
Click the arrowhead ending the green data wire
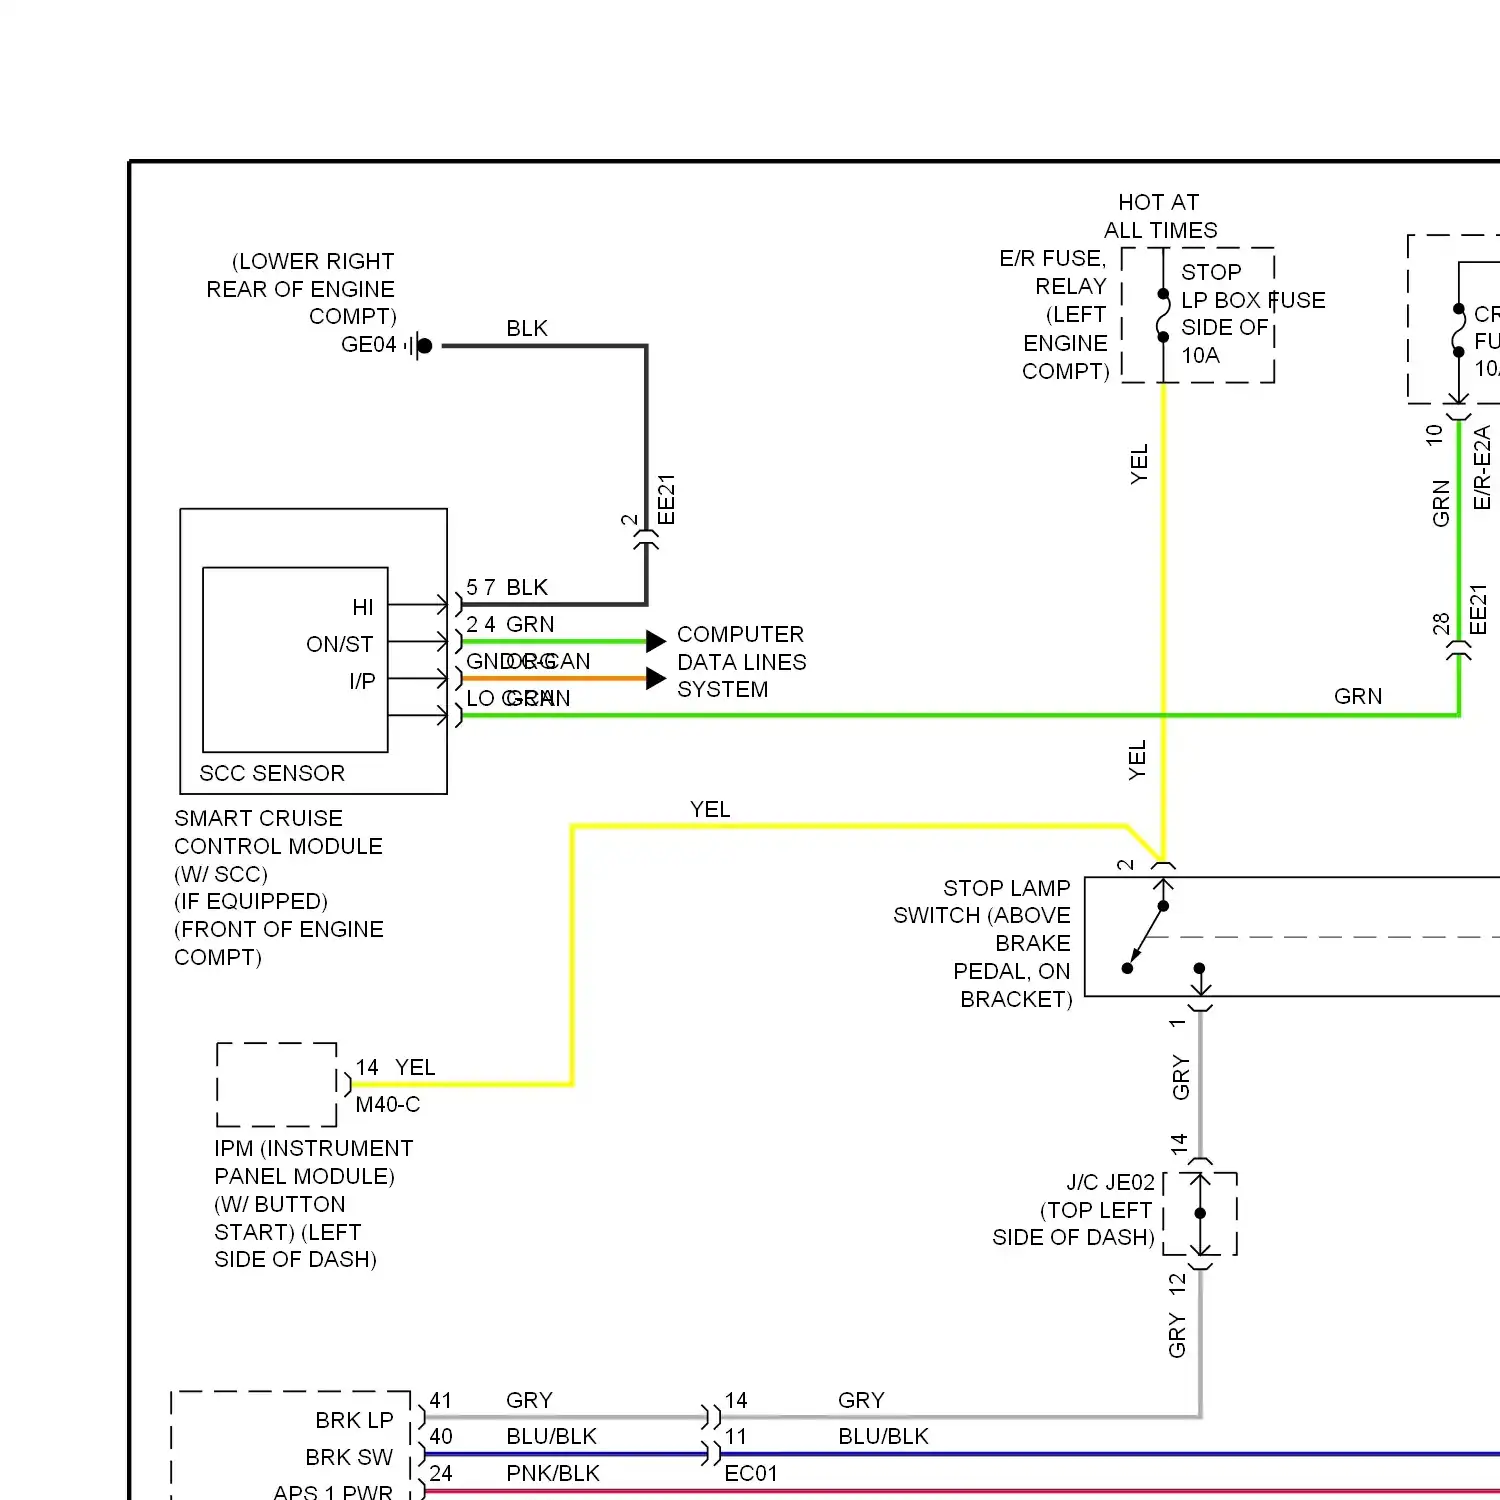[x=656, y=641]
